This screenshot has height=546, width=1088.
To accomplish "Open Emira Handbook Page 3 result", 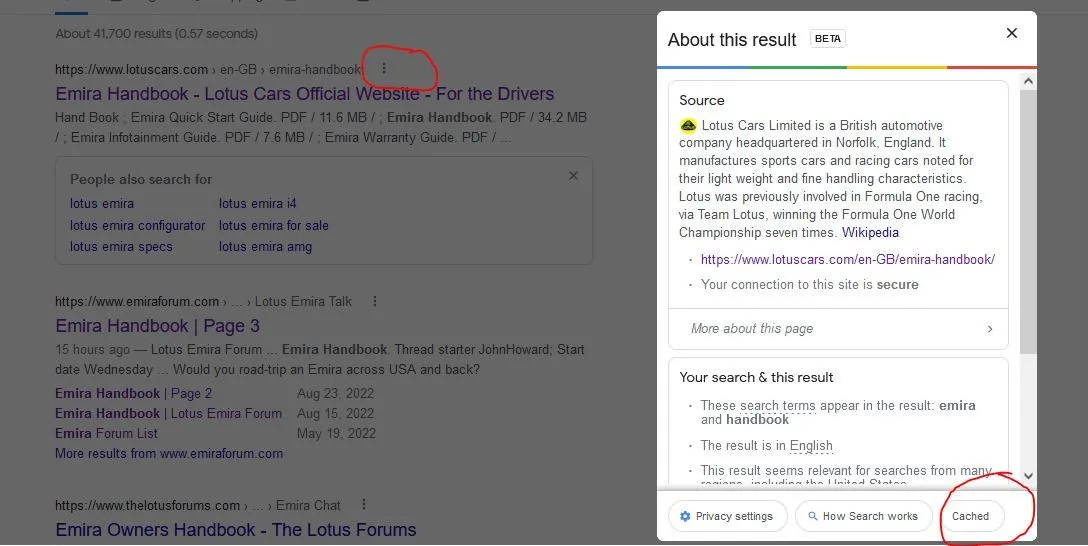I will pyautogui.click(x=157, y=326).
